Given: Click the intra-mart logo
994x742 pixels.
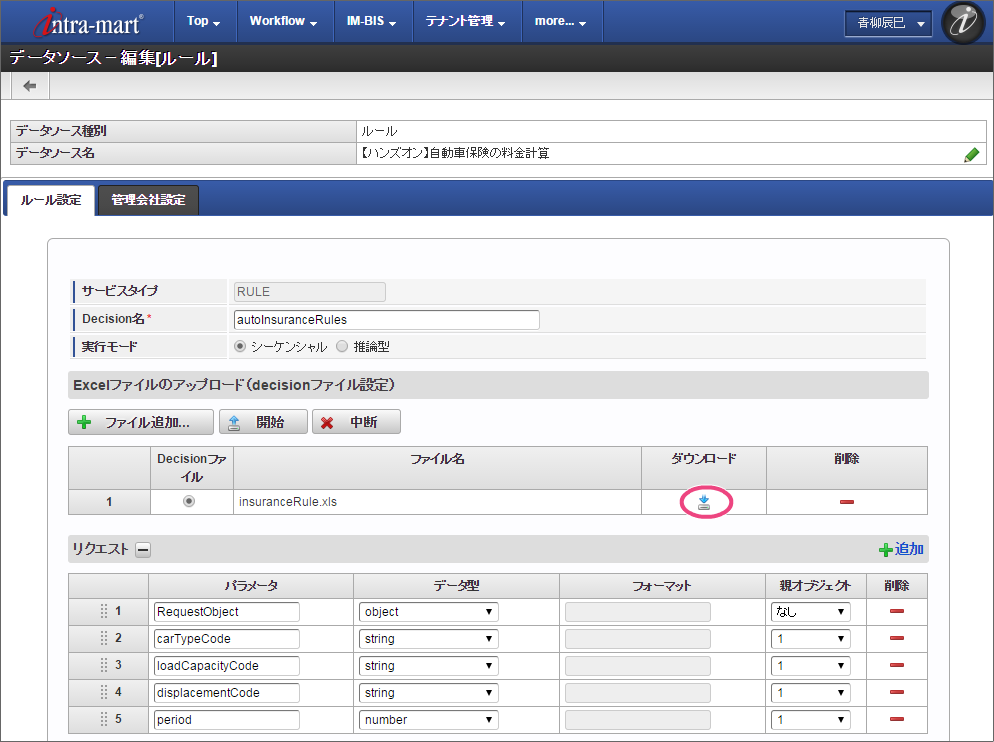Looking at the screenshot, I should 88,22.
